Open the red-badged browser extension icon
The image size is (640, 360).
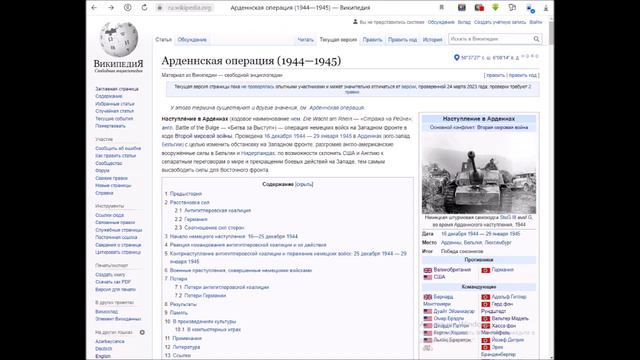[479, 7]
